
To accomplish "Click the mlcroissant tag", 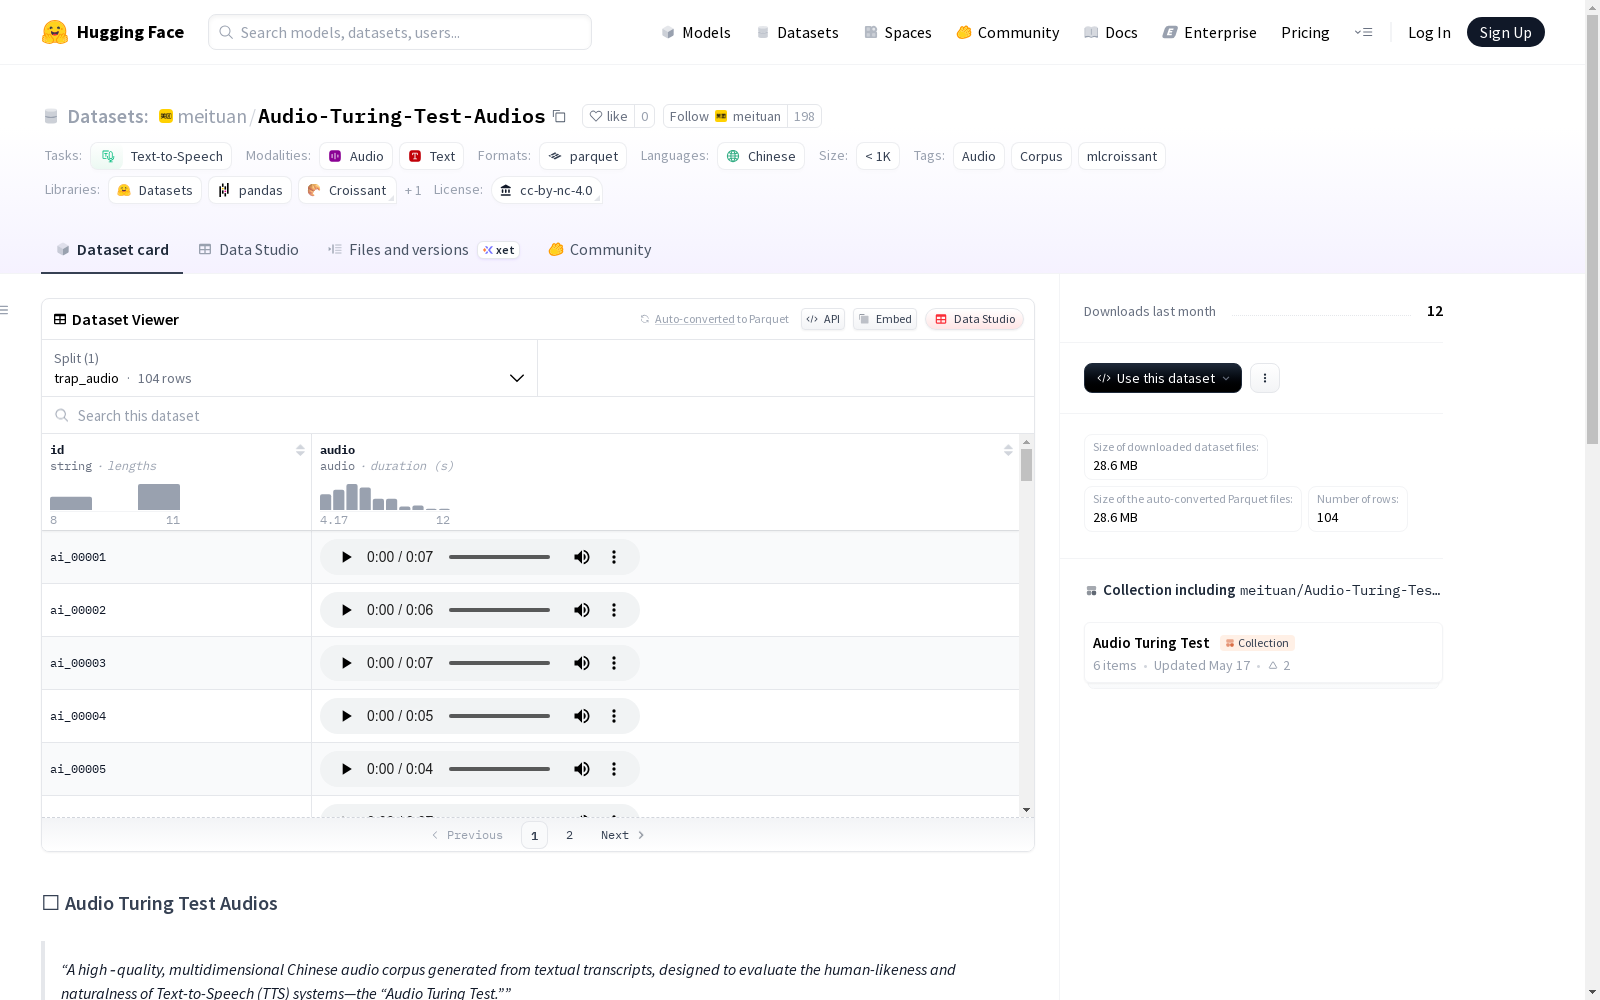I will [1122, 156].
